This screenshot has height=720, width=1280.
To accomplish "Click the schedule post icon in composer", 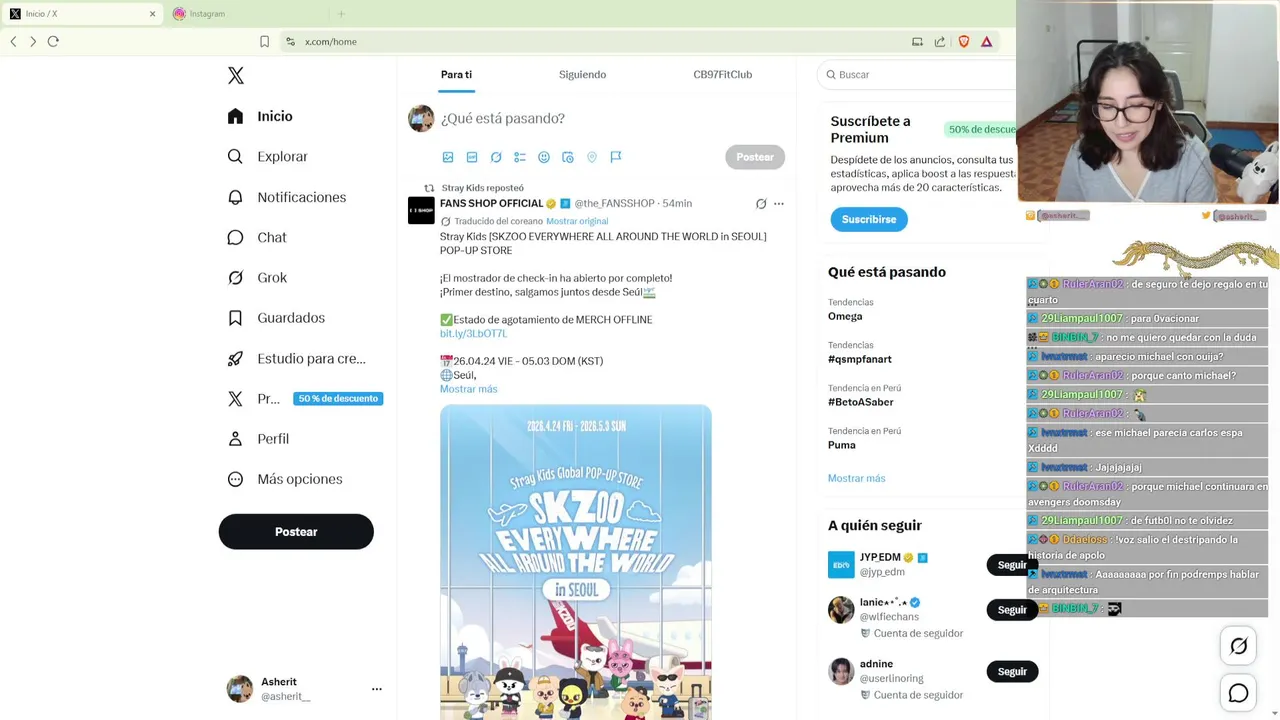I will coord(568,157).
